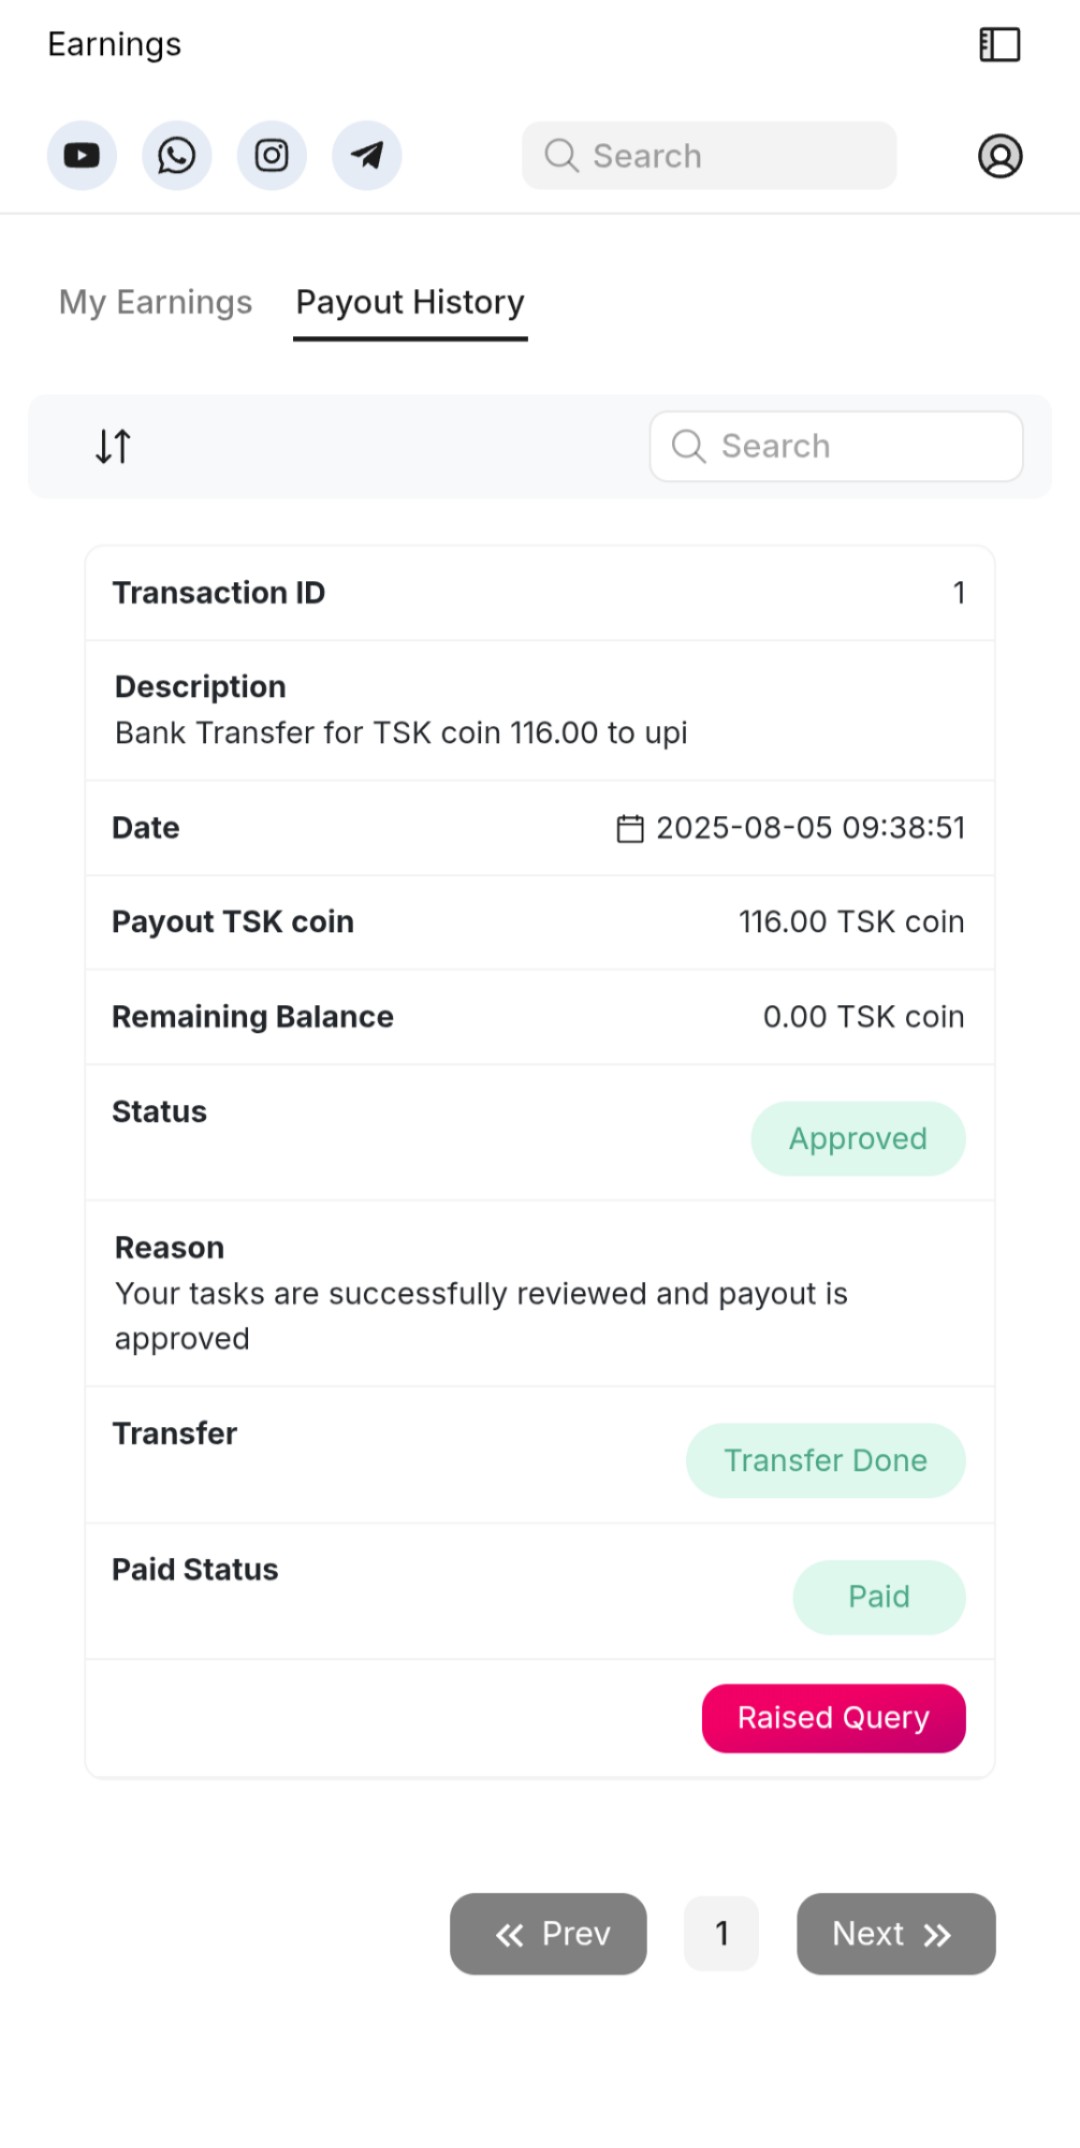Toggle the sidebar panel icon
This screenshot has width=1080, height=2148.
[x=999, y=45]
